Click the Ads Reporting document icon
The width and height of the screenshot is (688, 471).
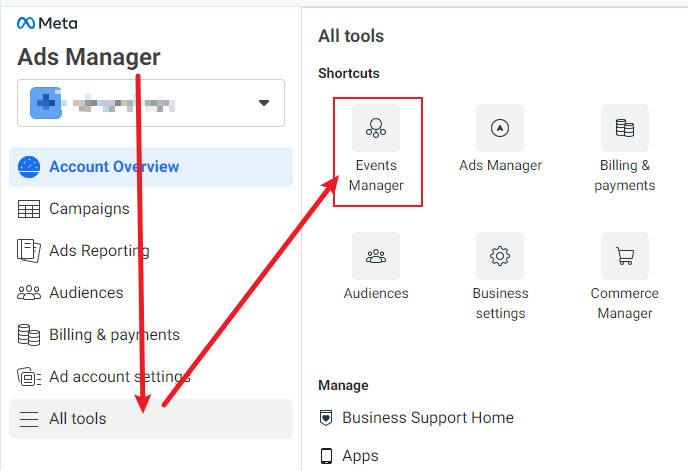(x=30, y=251)
